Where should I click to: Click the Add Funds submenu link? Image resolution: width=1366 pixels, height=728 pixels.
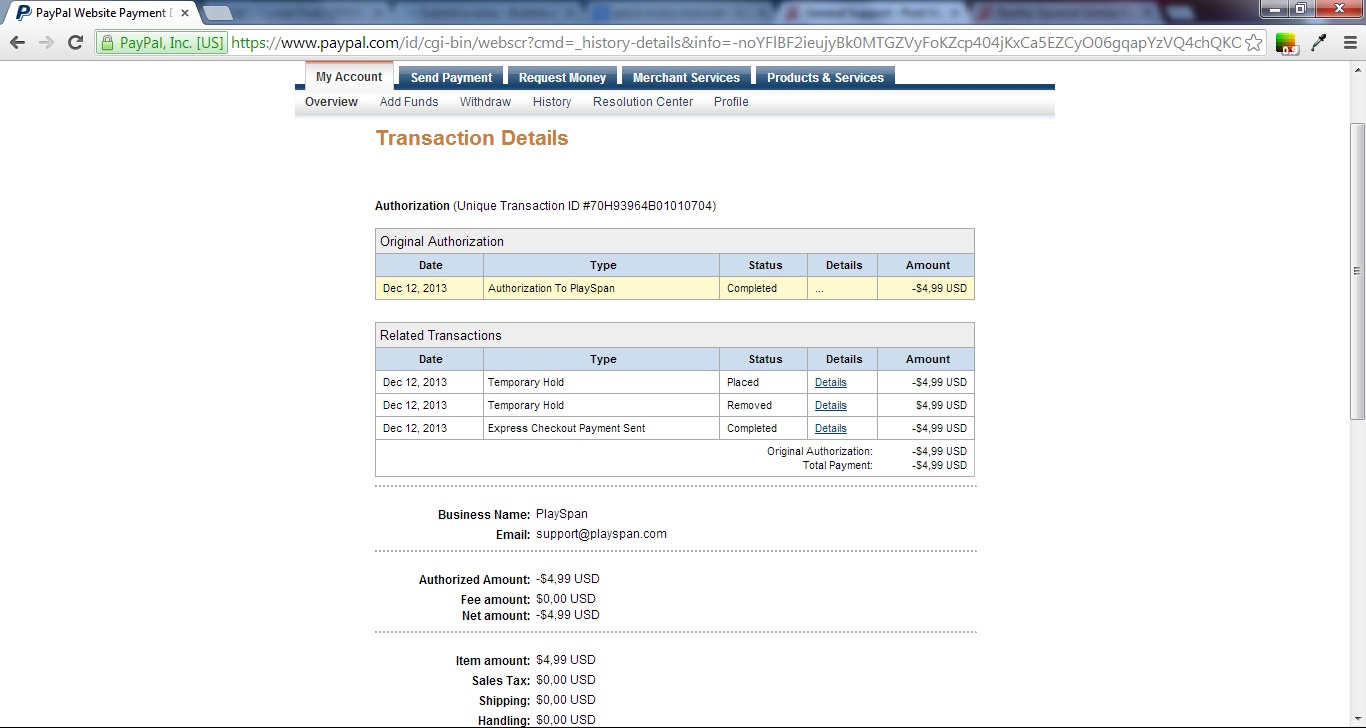(409, 102)
